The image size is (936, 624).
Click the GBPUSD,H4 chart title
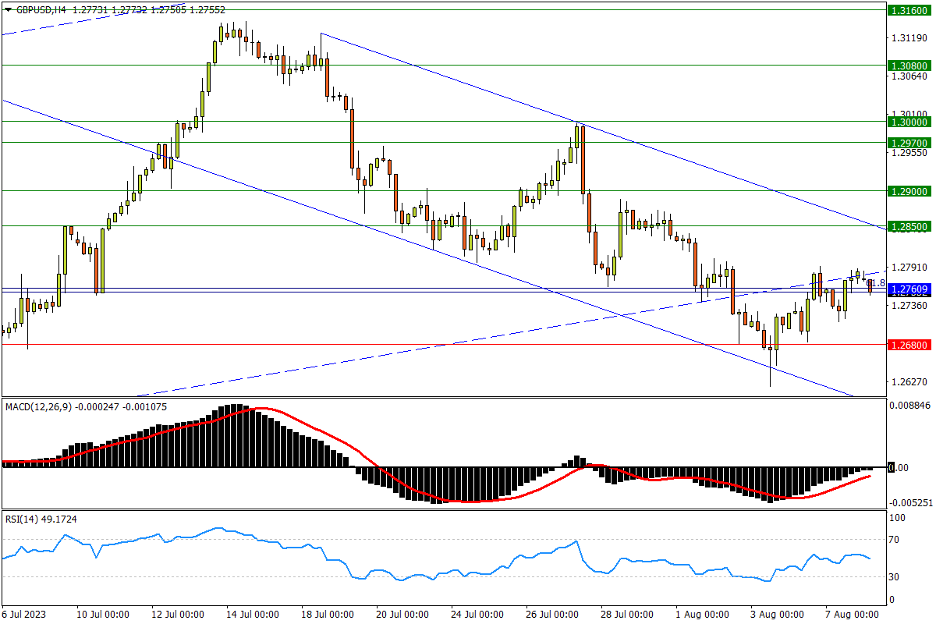40,9
